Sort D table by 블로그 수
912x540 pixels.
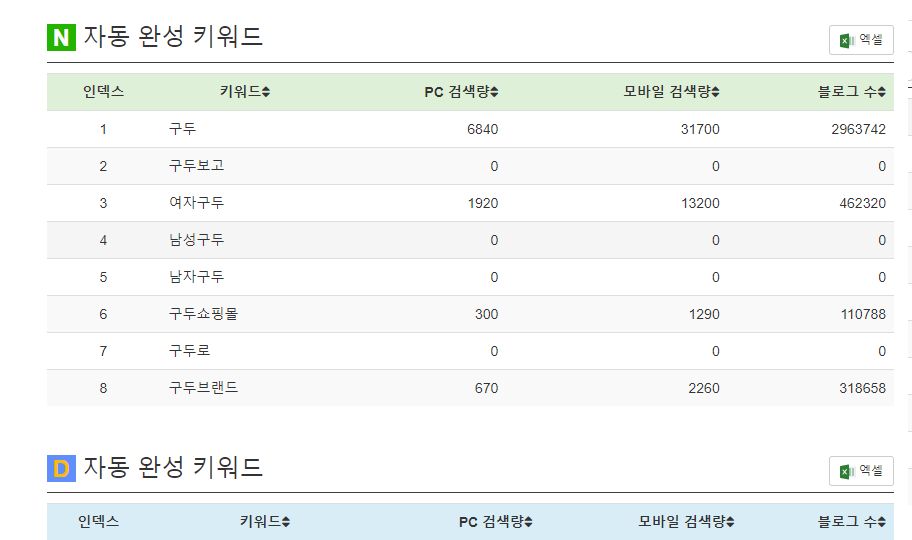852,521
